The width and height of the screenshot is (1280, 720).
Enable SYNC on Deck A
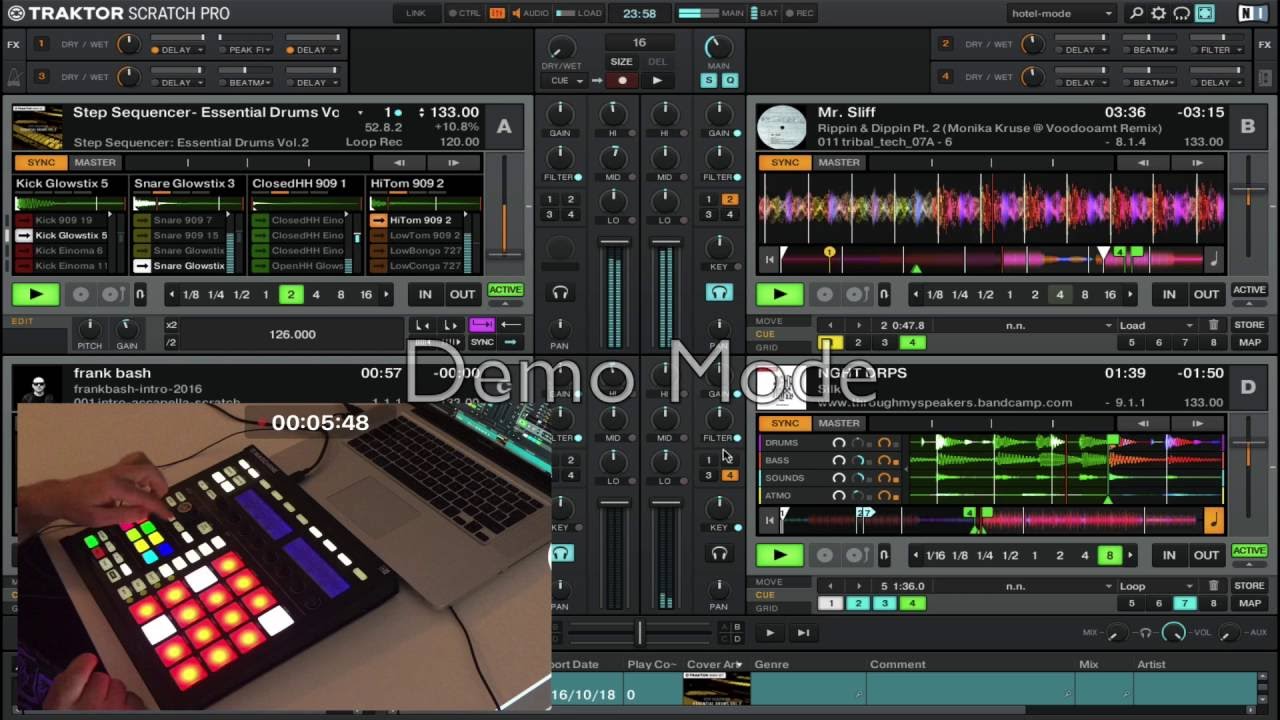tap(41, 162)
